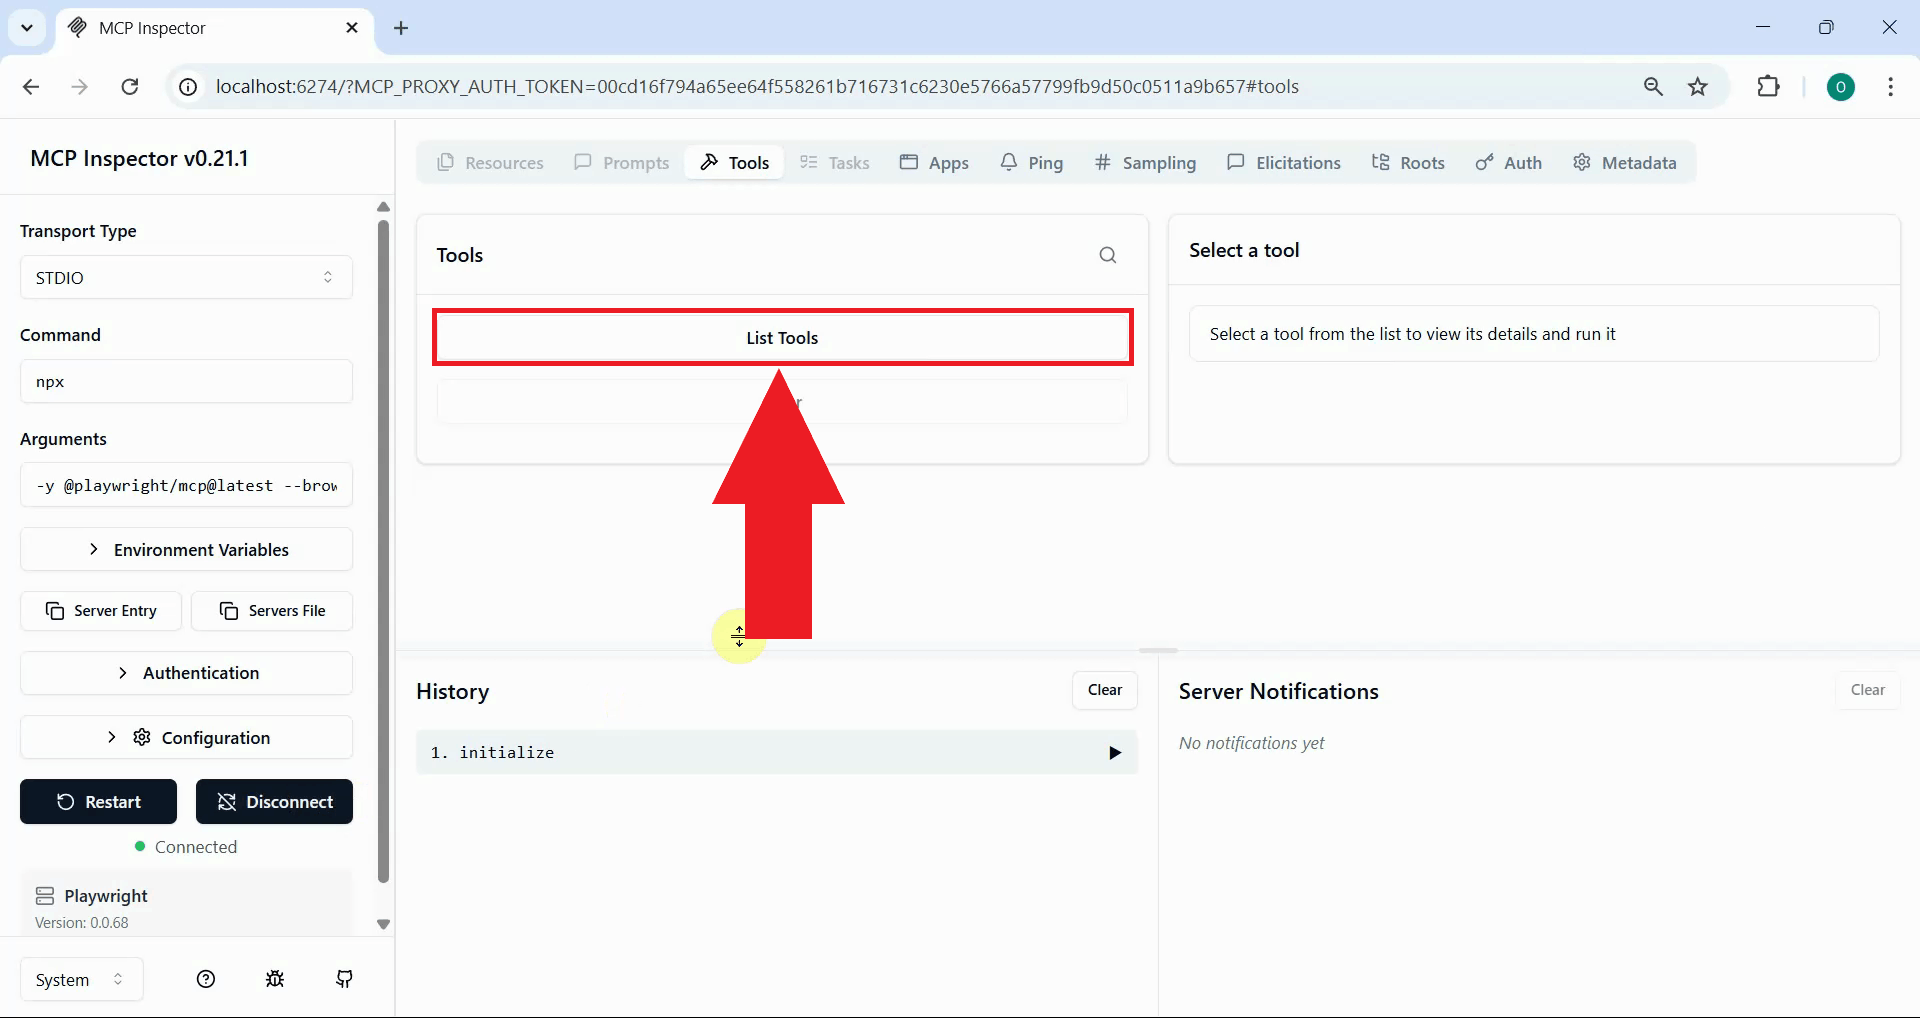Open the Tools search magnifier
This screenshot has height=1018, width=1920.
[x=1108, y=255]
